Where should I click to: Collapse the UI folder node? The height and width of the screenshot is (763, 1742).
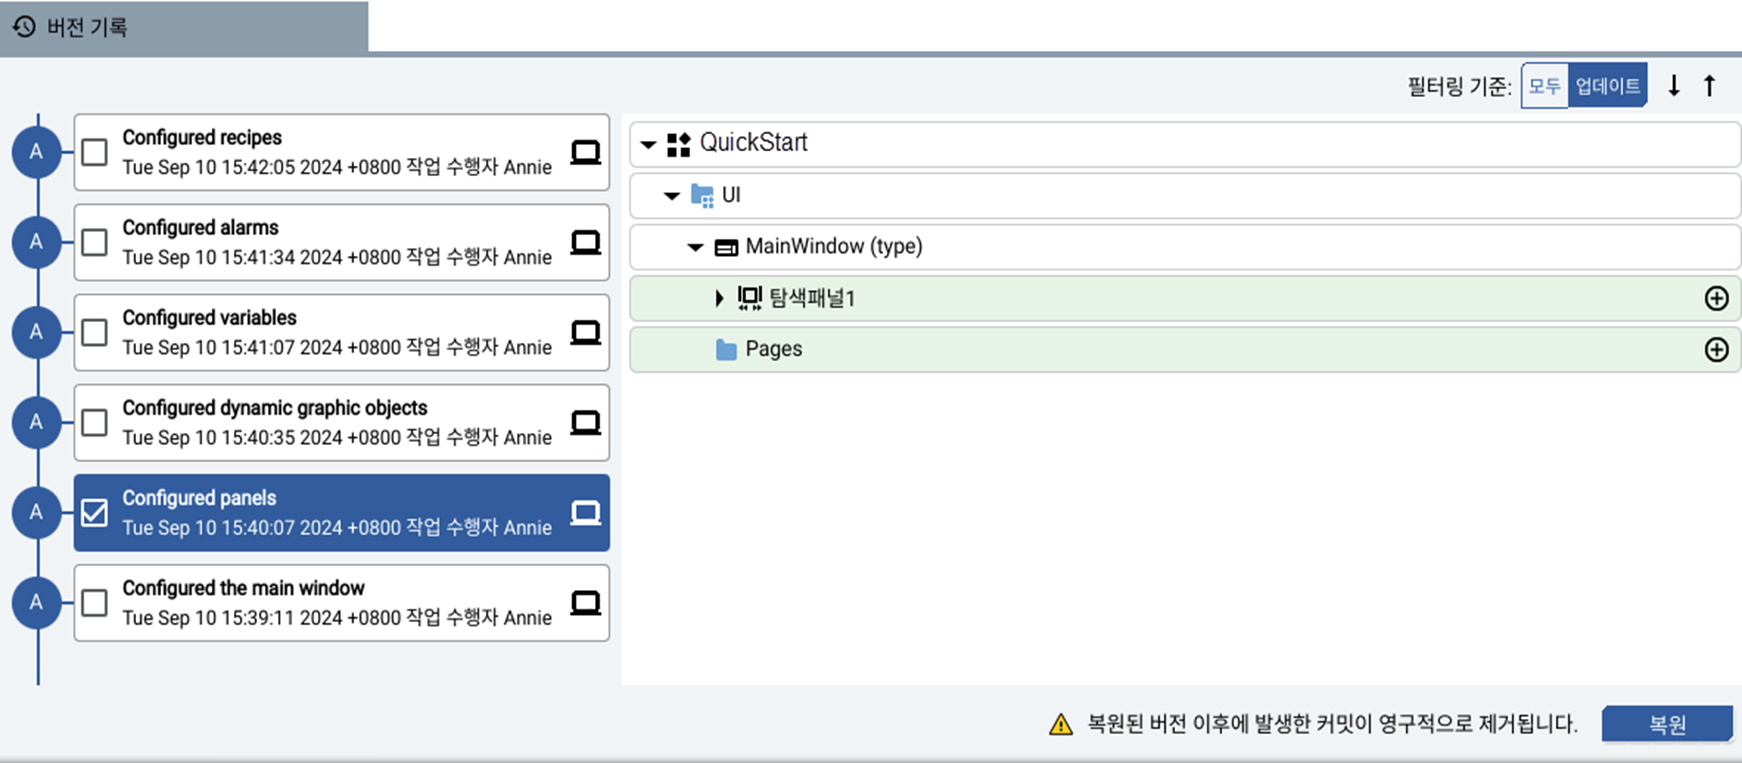(x=672, y=196)
